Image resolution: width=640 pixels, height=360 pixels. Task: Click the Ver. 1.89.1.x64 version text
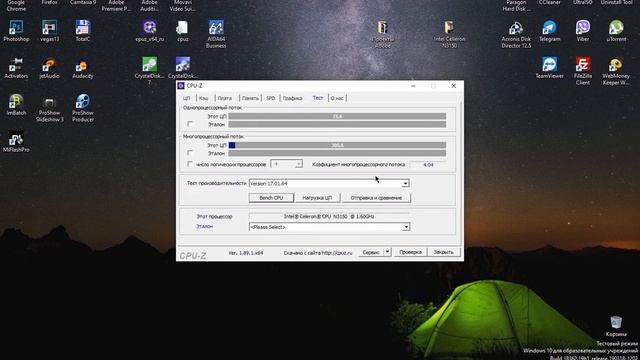(x=246, y=253)
